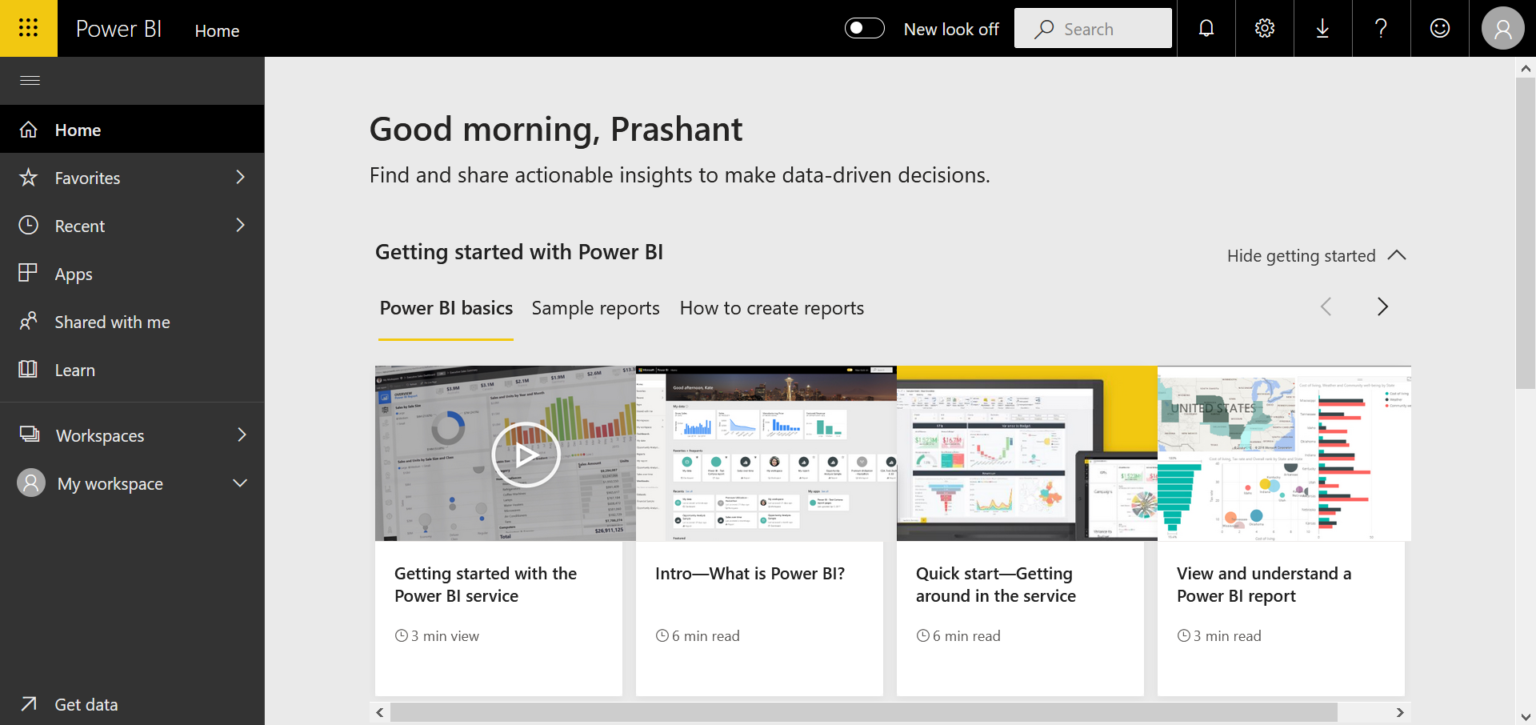Click the Intro—What is Power BI thumbnail image
The width and height of the screenshot is (1536, 725).
pyautogui.click(x=766, y=453)
